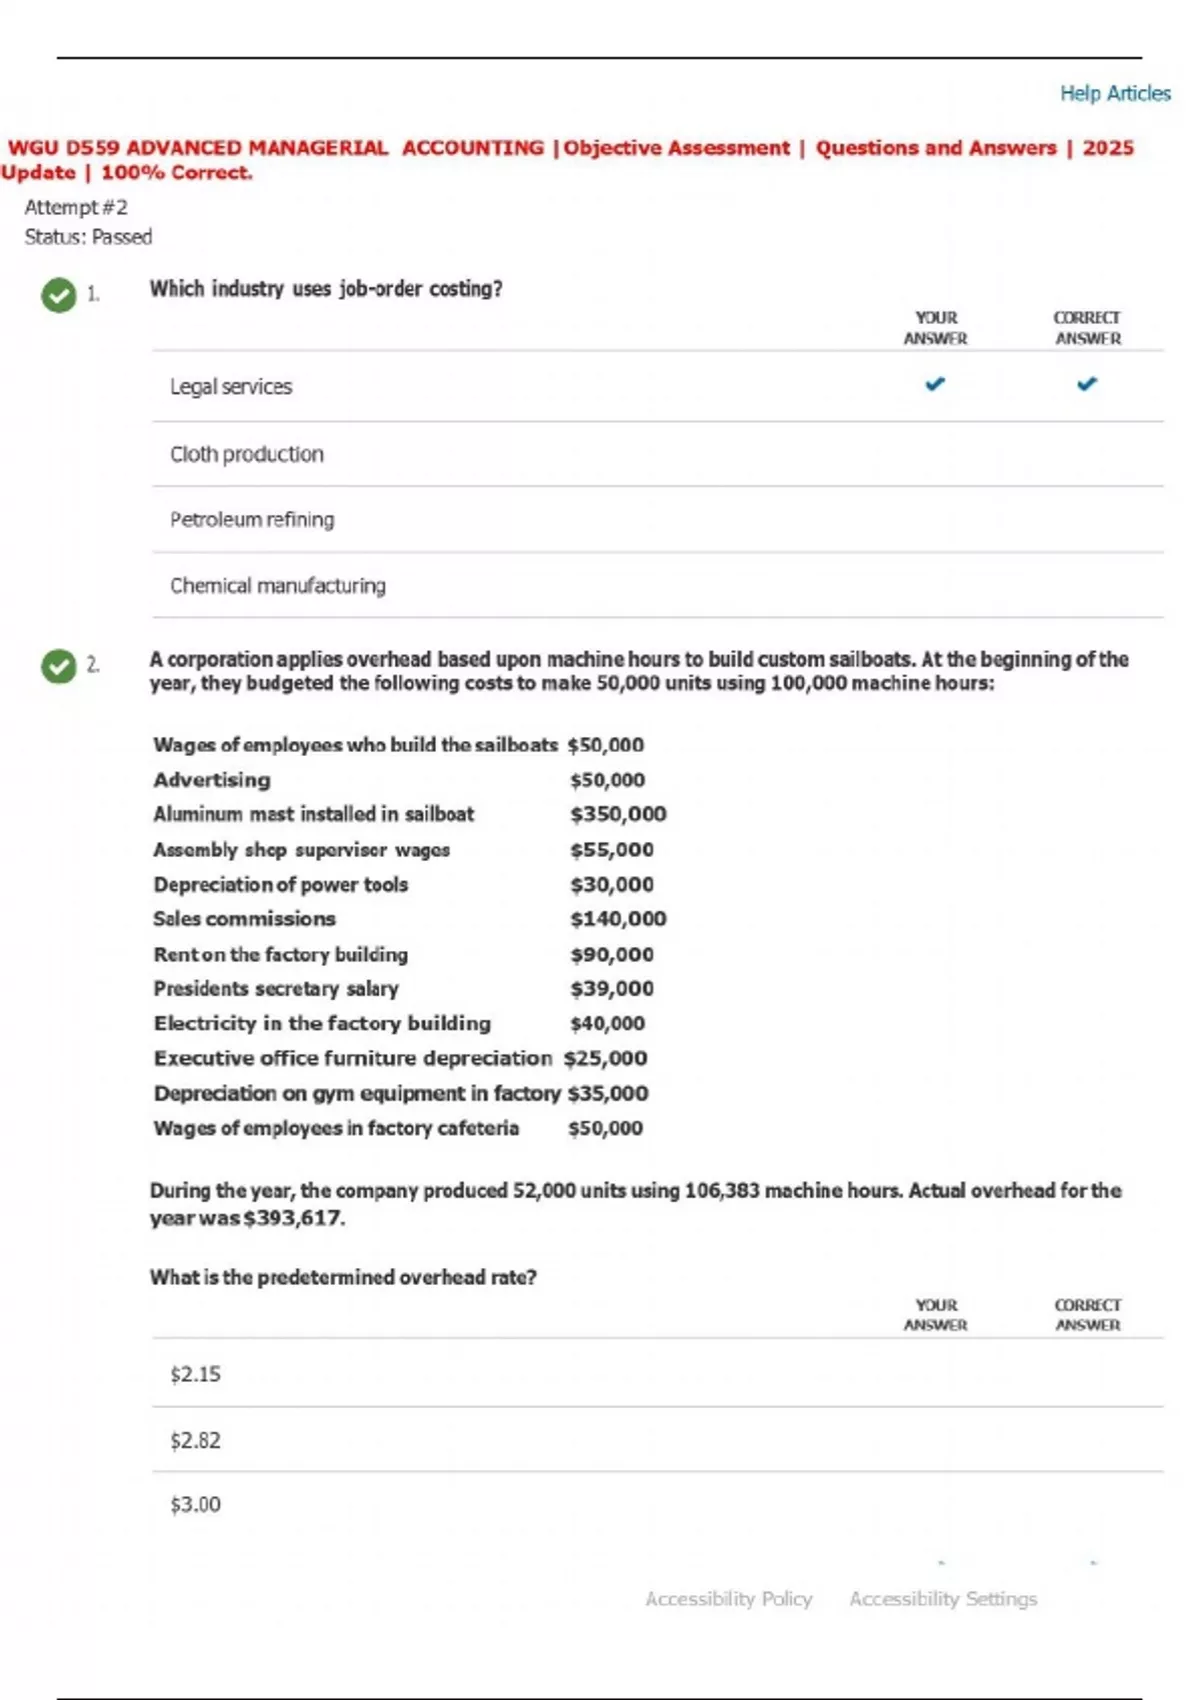Open the Accessibility Settings link
The height and width of the screenshot is (1700, 1200).
point(943,1599)
